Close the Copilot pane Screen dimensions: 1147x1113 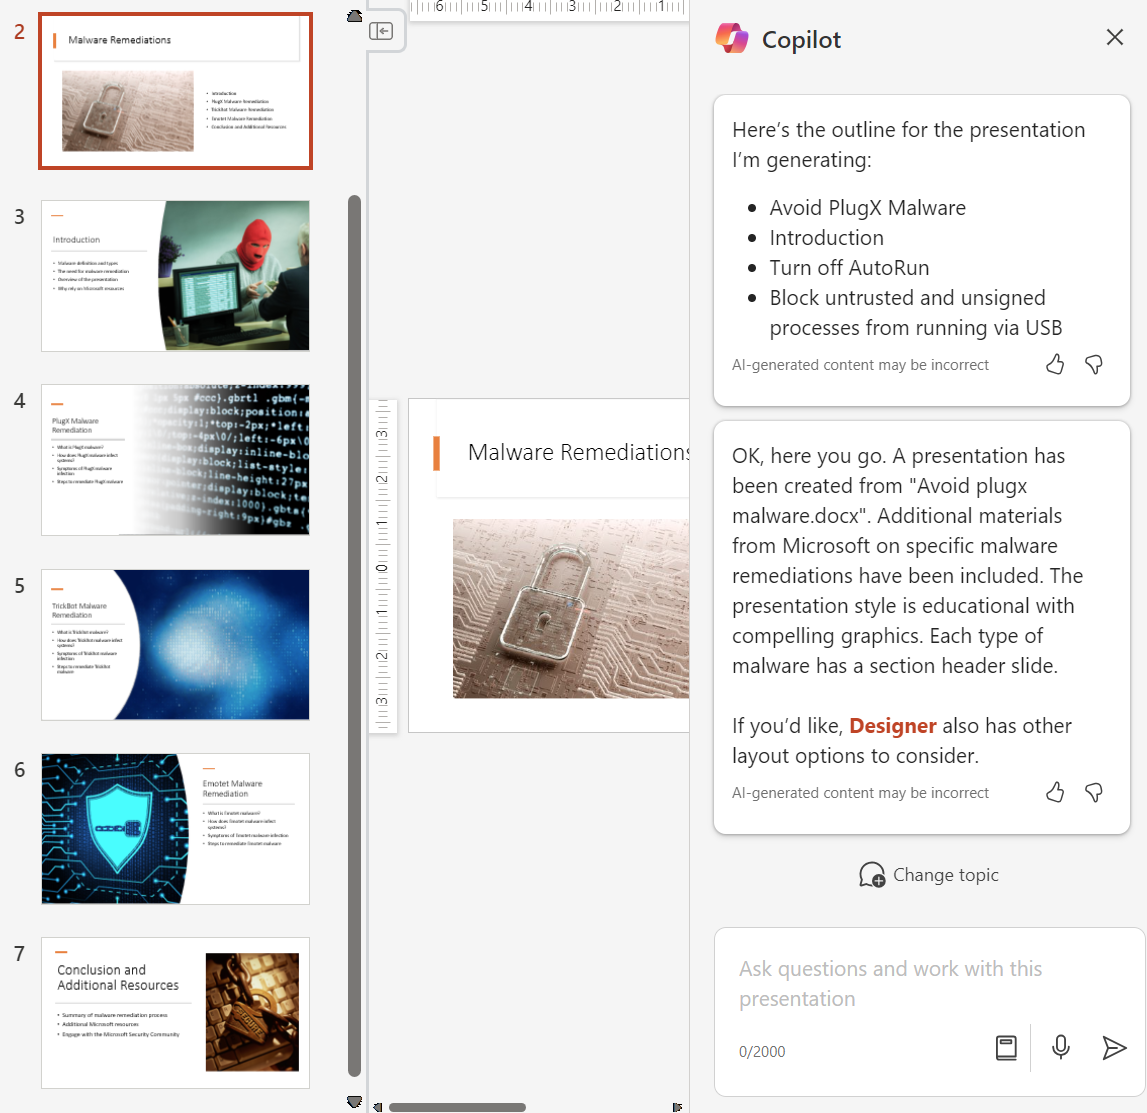pyautogui.click(x=1114, y=37)
